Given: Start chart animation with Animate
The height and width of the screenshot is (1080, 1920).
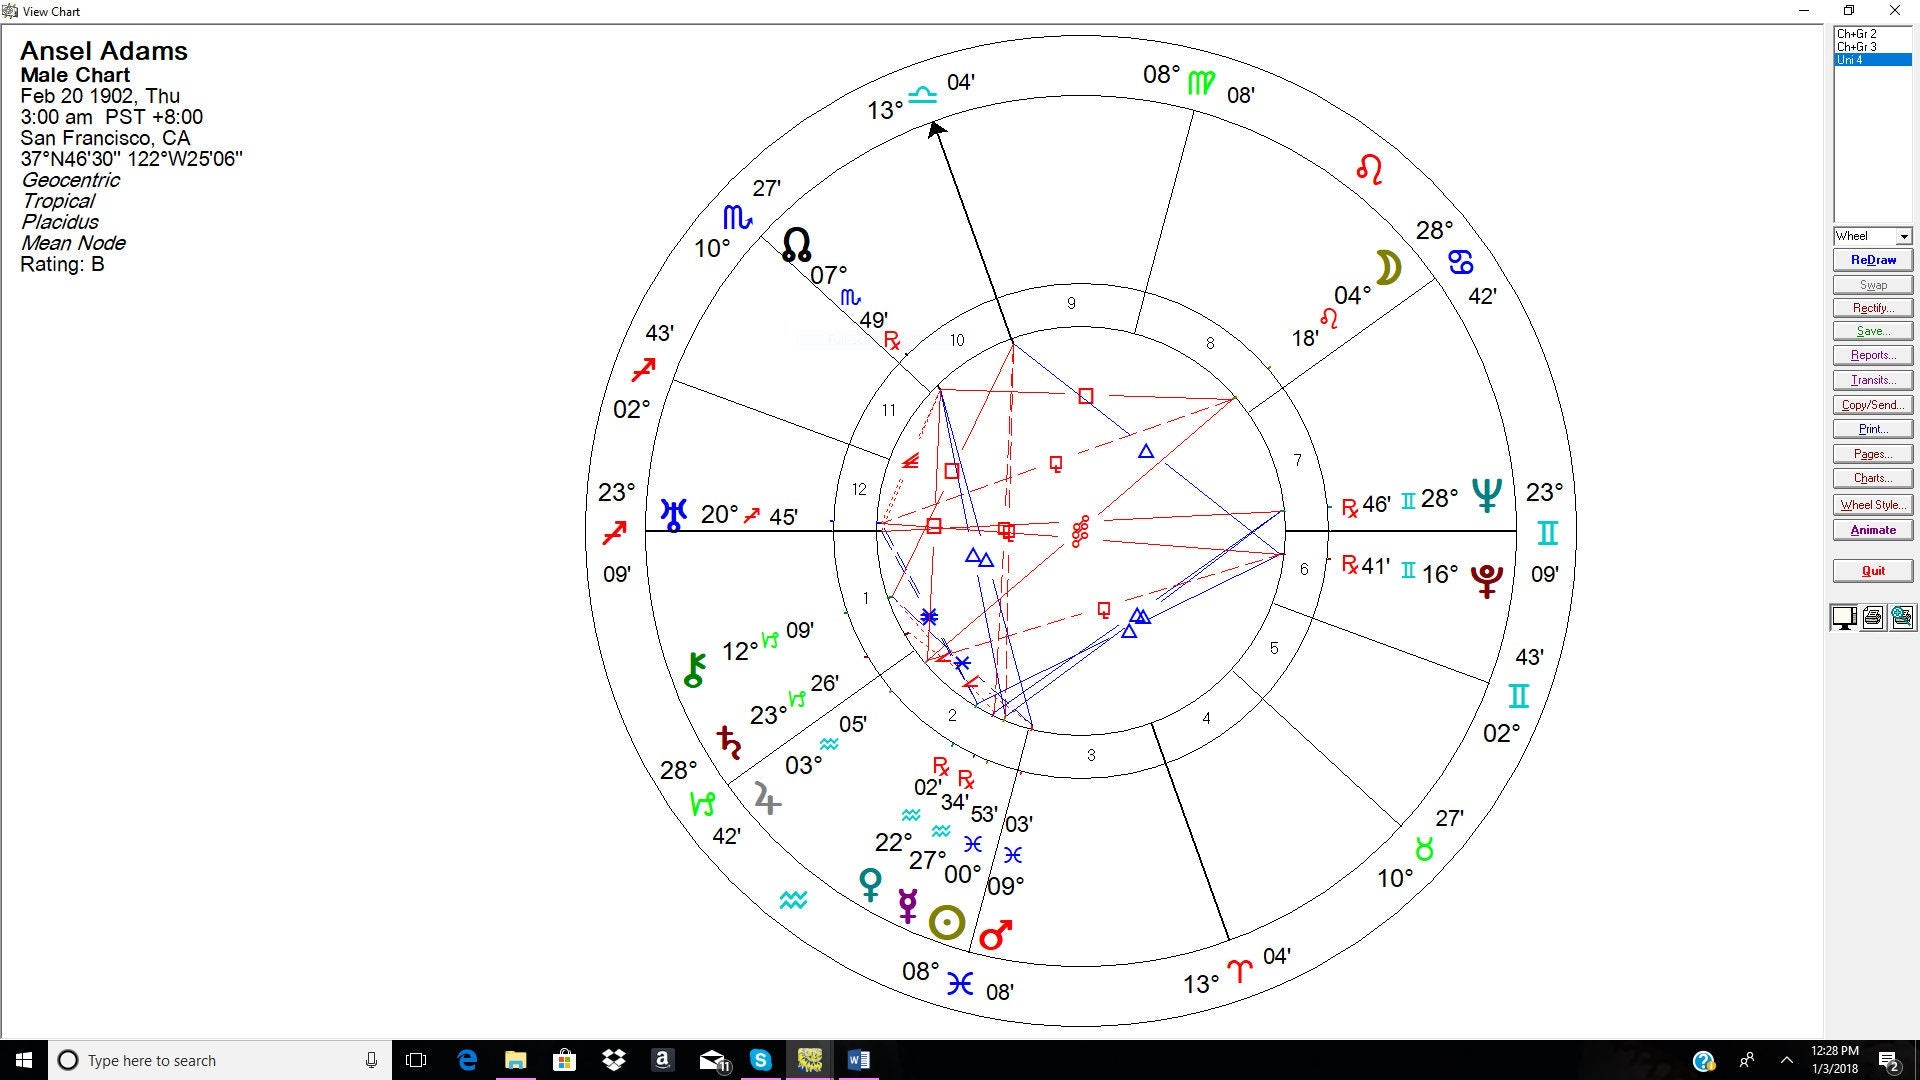Looking at the screenshot, I should 1872,530.
